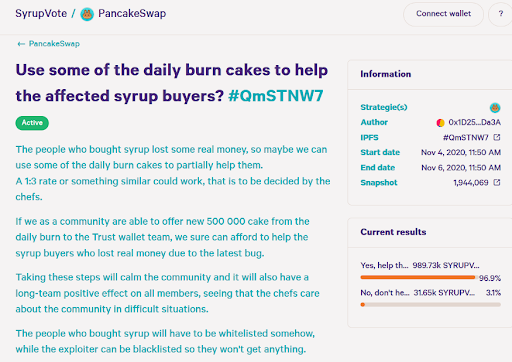
Task: Click the back arrow beside PancakeSwap
Action: (x=21, y=44)
